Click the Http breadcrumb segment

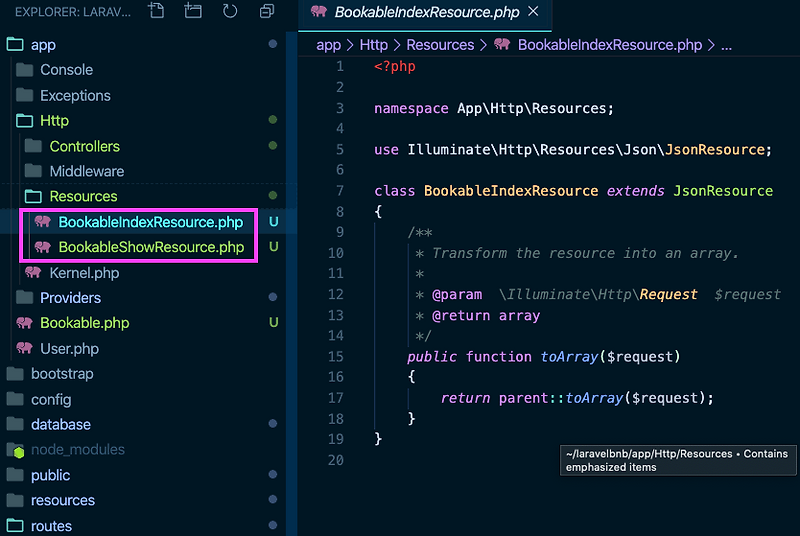[374, 45]
